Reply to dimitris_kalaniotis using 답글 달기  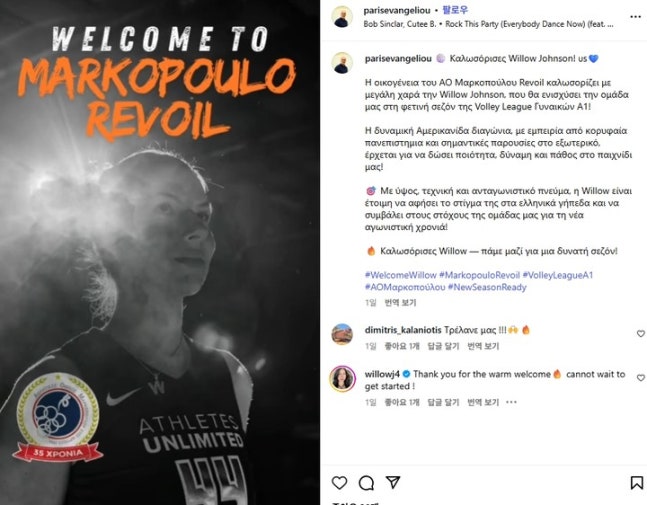(443, 346)
